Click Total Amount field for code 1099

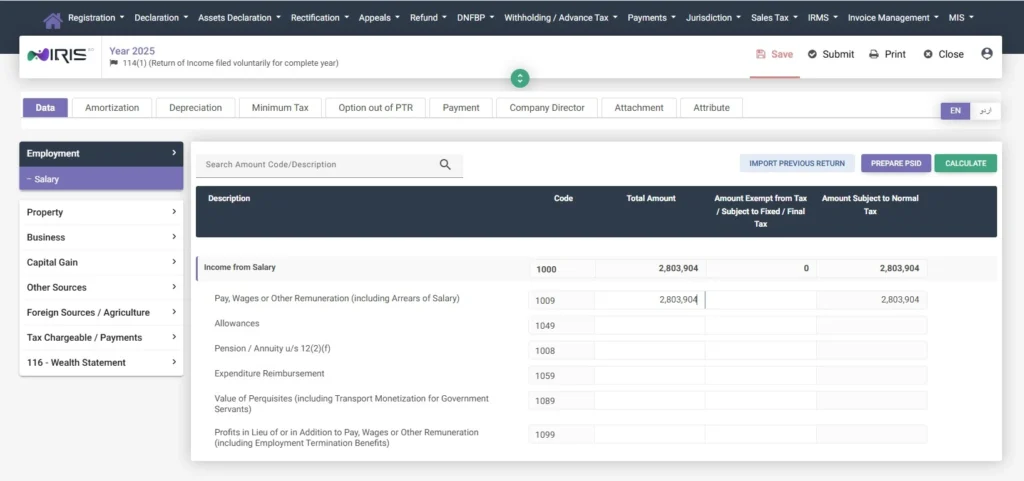coord(650,434)
